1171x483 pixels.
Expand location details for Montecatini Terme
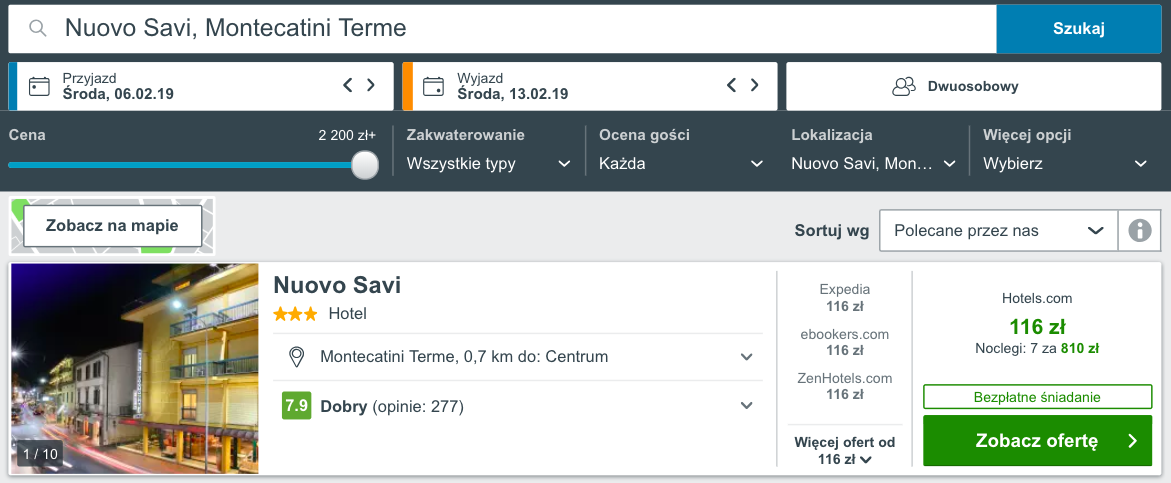[746, 357]
